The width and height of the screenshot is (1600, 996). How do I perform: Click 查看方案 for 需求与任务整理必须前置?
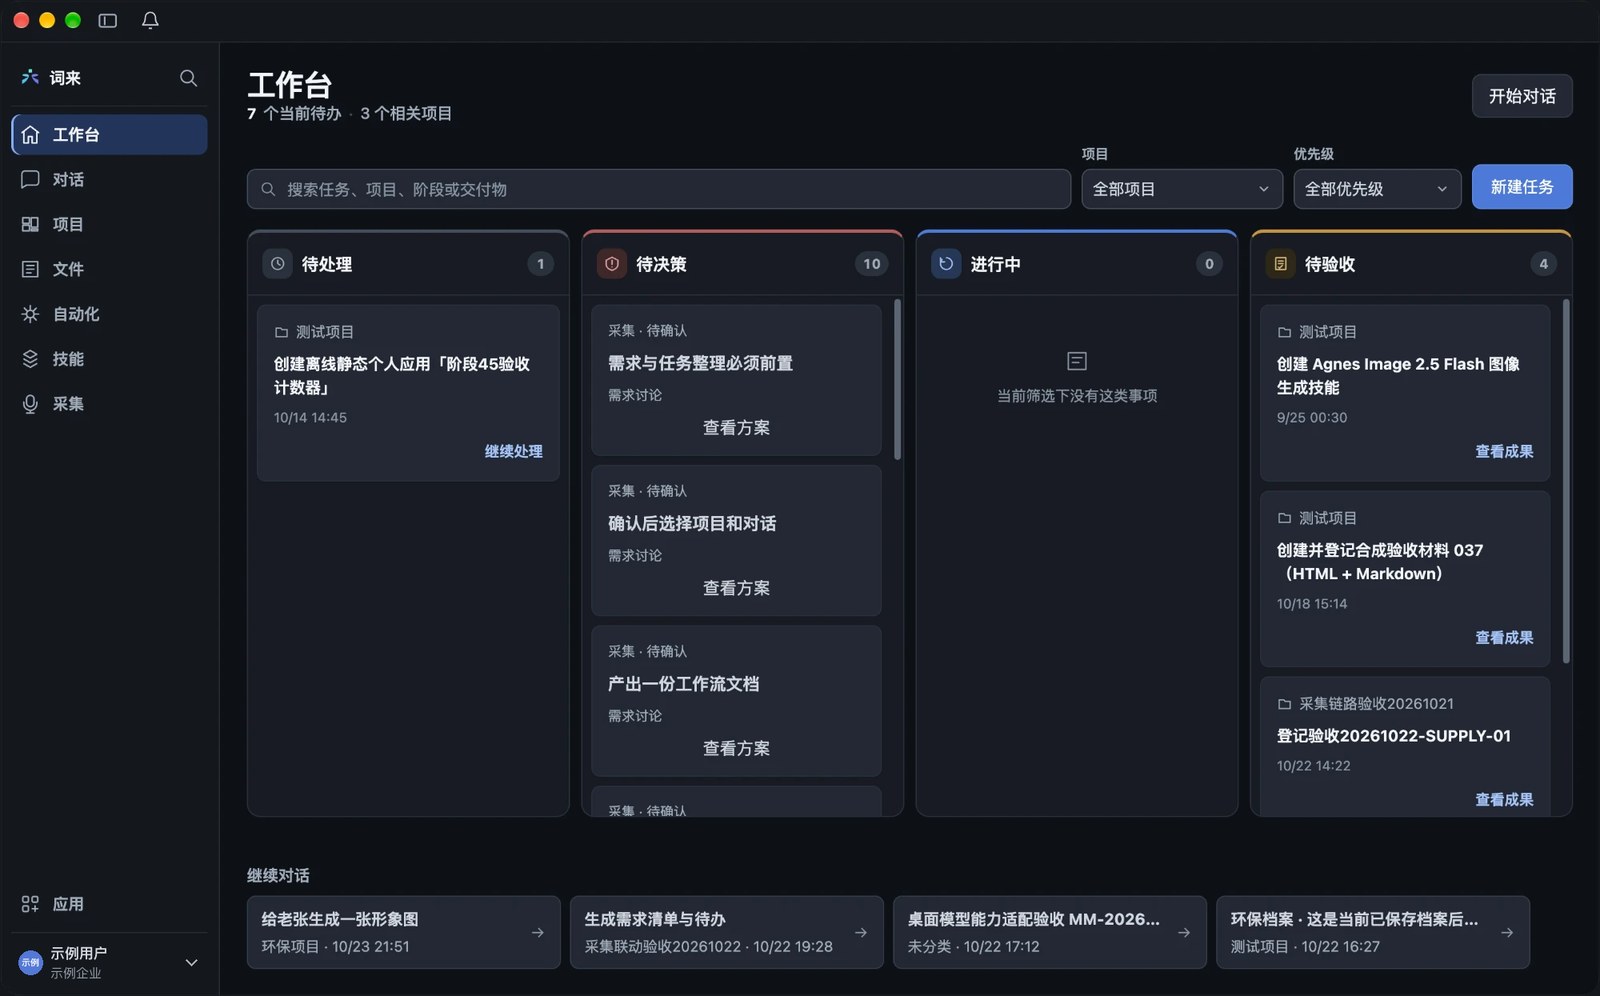tap(736, 428)
